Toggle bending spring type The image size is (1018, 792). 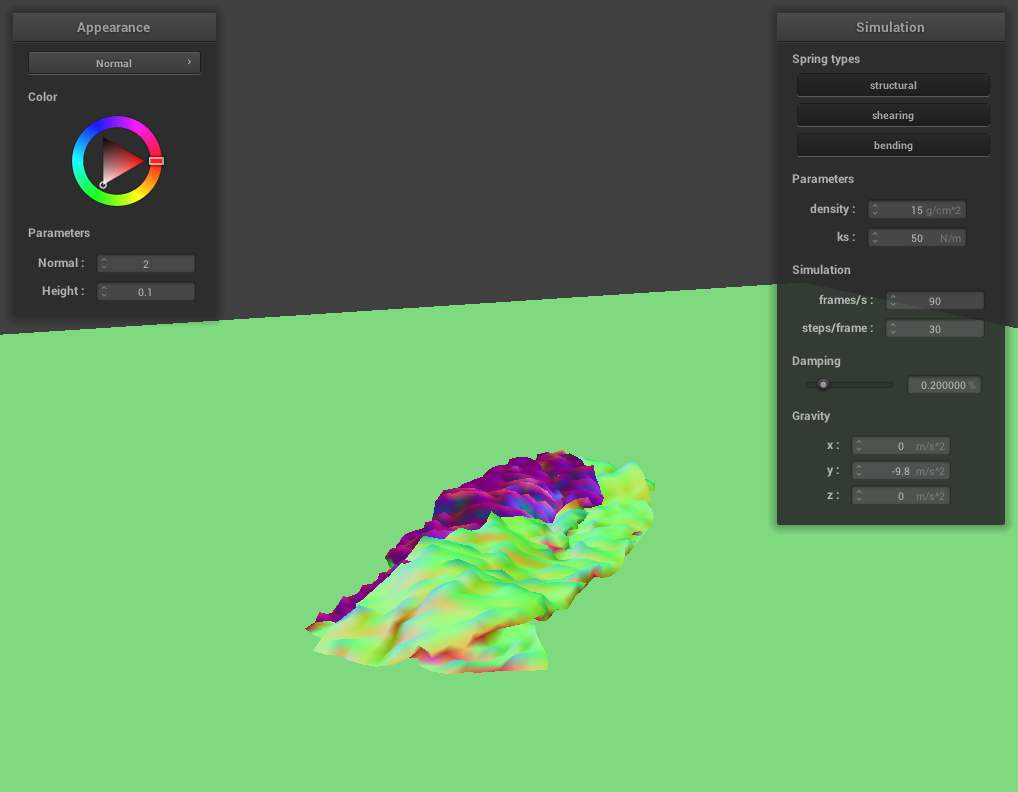click(893, 145)
